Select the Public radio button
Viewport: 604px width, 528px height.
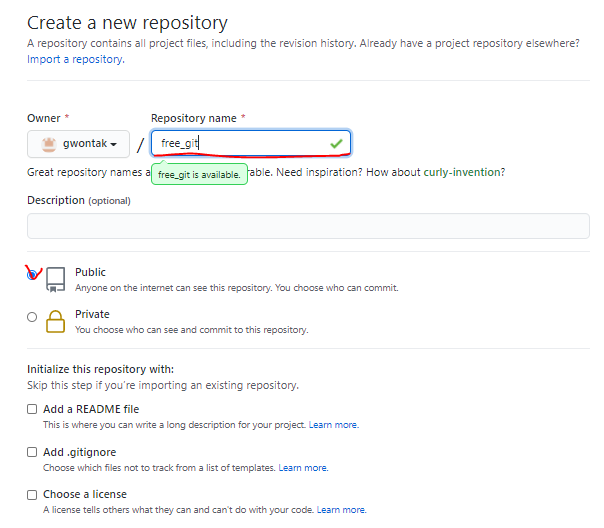32,275
